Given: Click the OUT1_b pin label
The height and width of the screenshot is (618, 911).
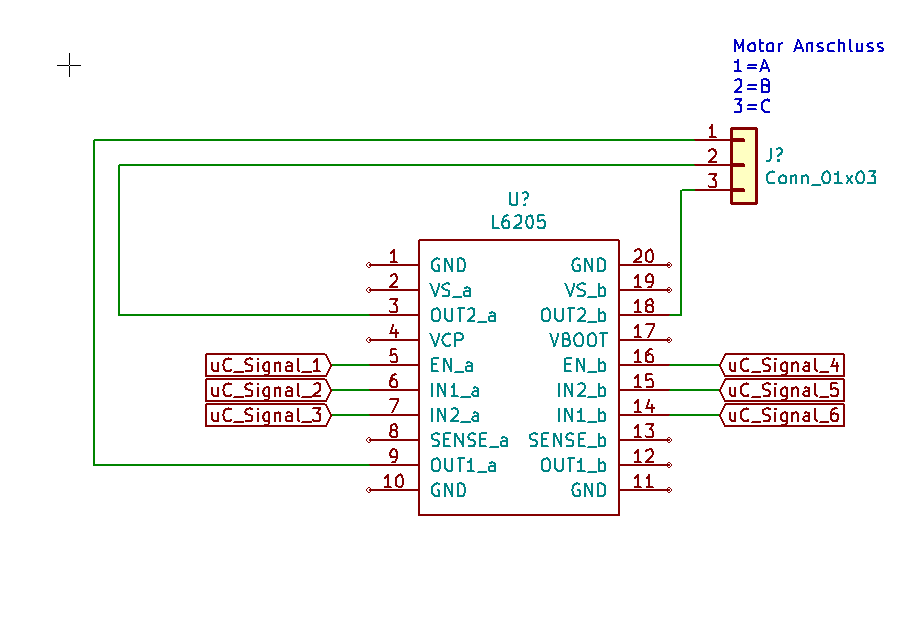Looking at the screenshot, I should (573, 465).
